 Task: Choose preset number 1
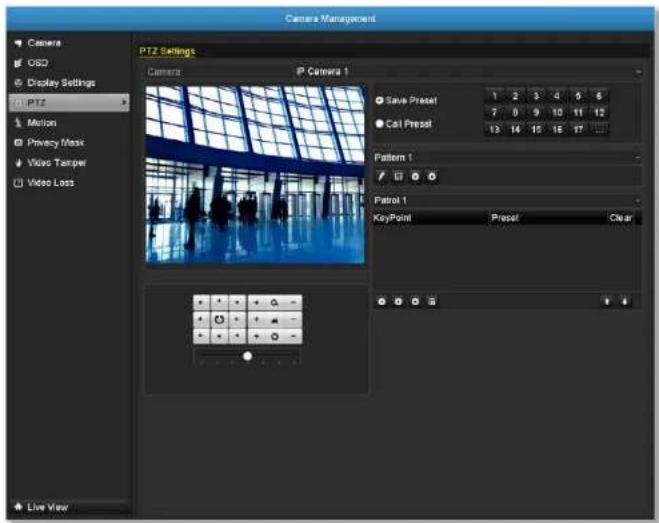coord(495,96)
